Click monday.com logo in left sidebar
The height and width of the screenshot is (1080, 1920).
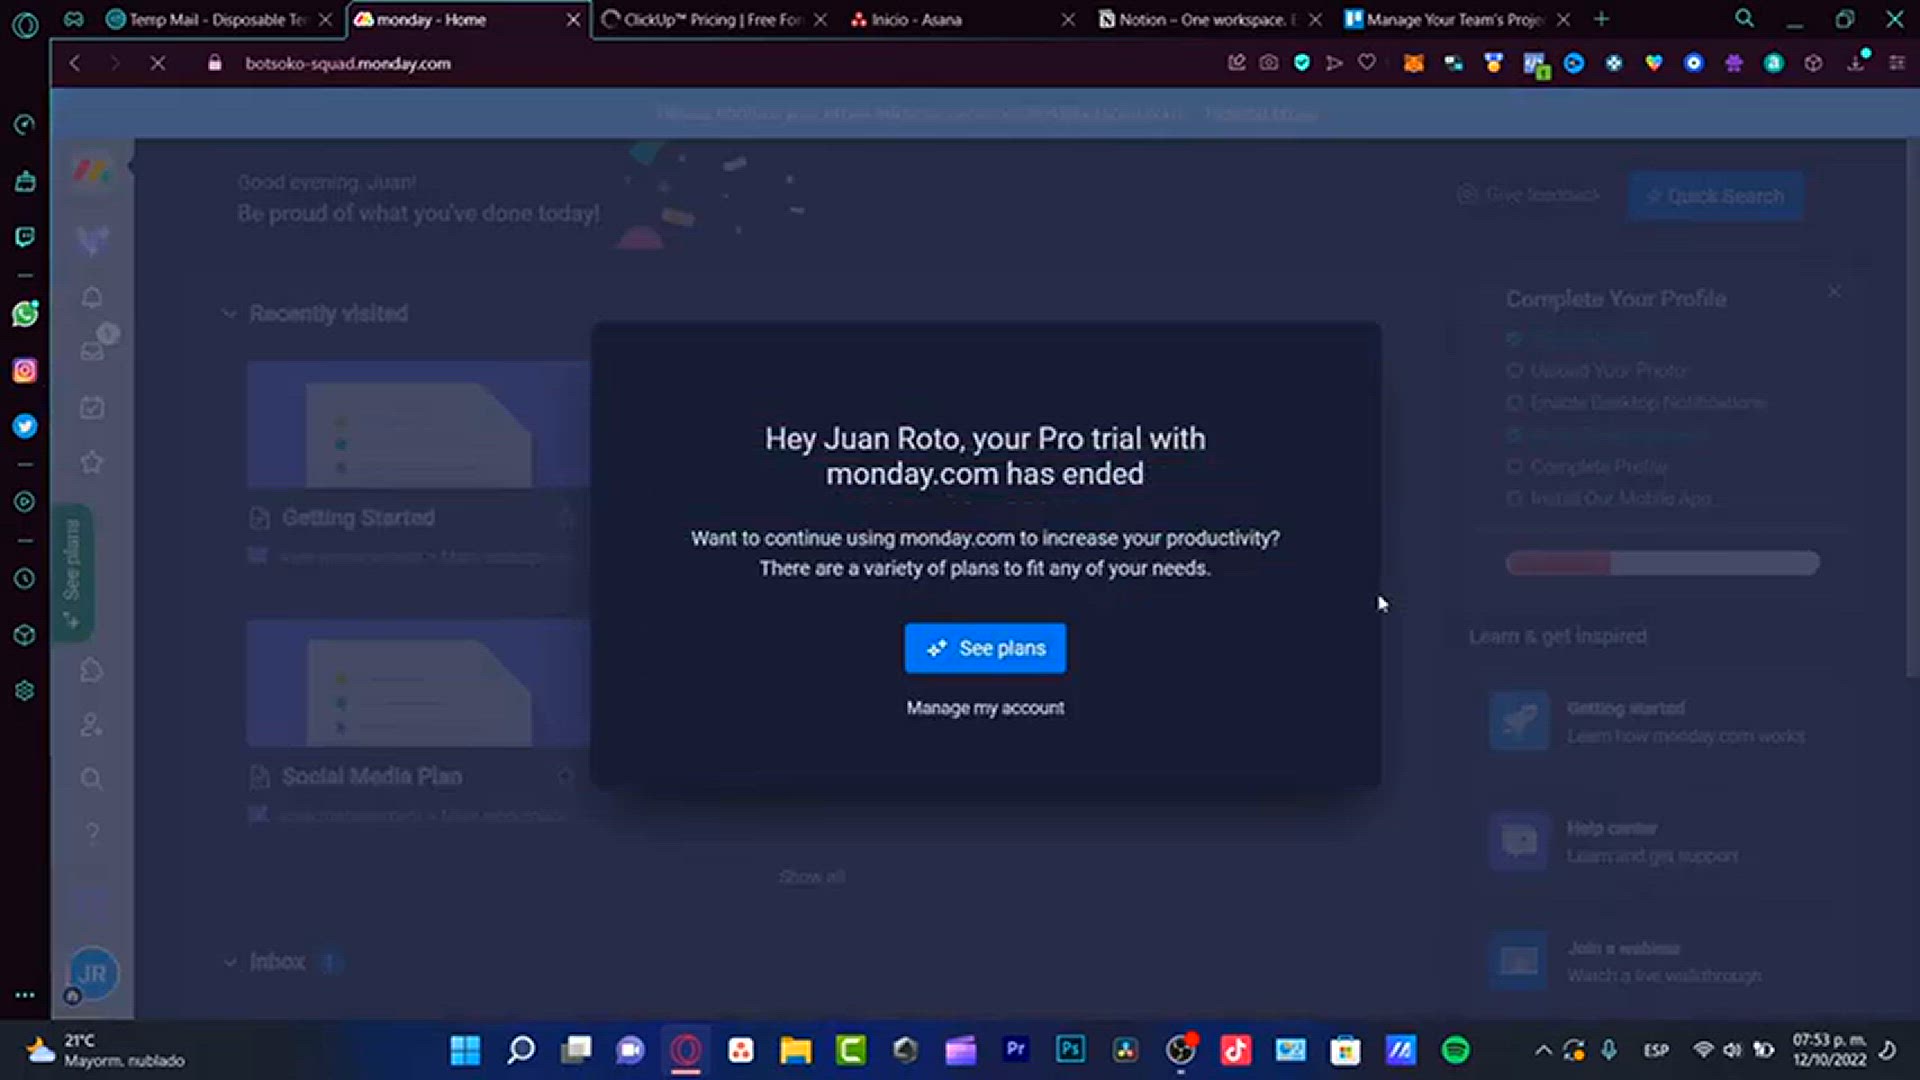click(x=92, y=171)
